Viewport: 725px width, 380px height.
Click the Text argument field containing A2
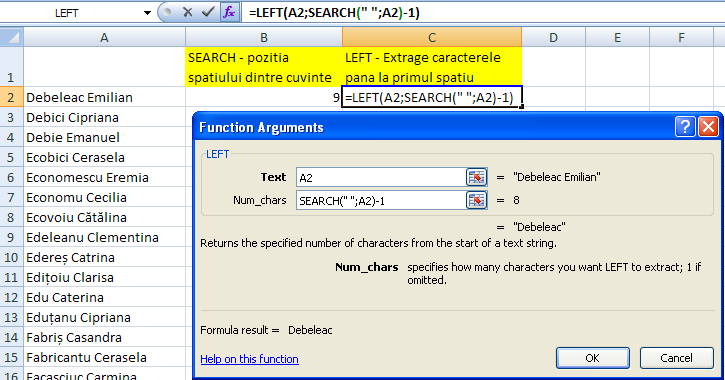(x=381, y=178)
